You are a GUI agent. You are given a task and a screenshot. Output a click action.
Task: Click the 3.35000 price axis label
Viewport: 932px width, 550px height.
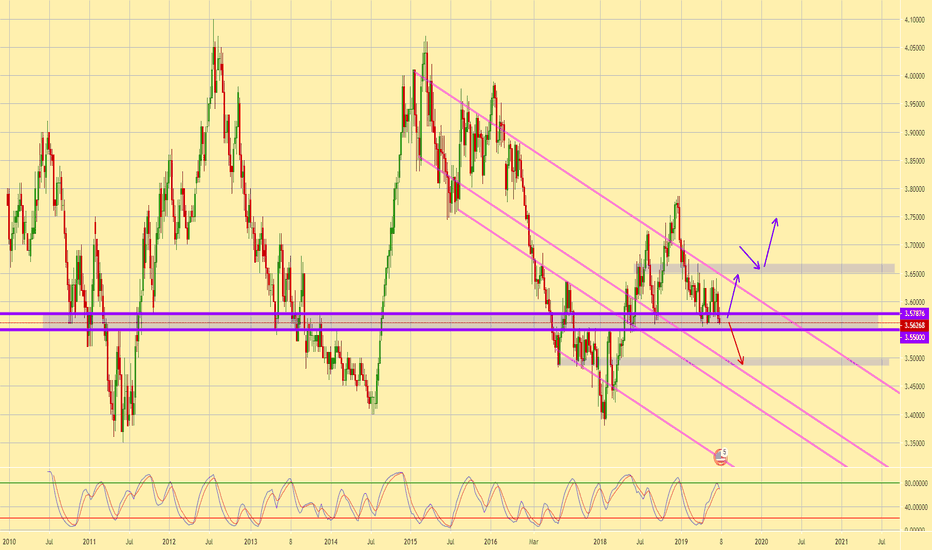[x=914, y=444]
